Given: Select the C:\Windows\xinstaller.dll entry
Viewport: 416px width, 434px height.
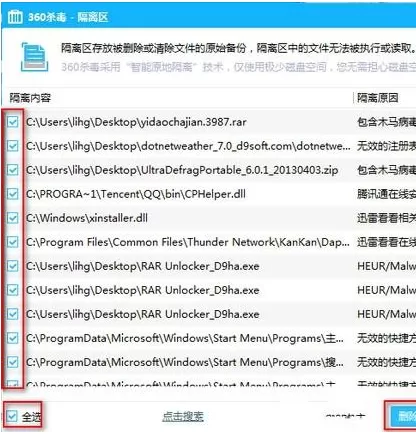Looking at the screenshot, I should [87, 218].
